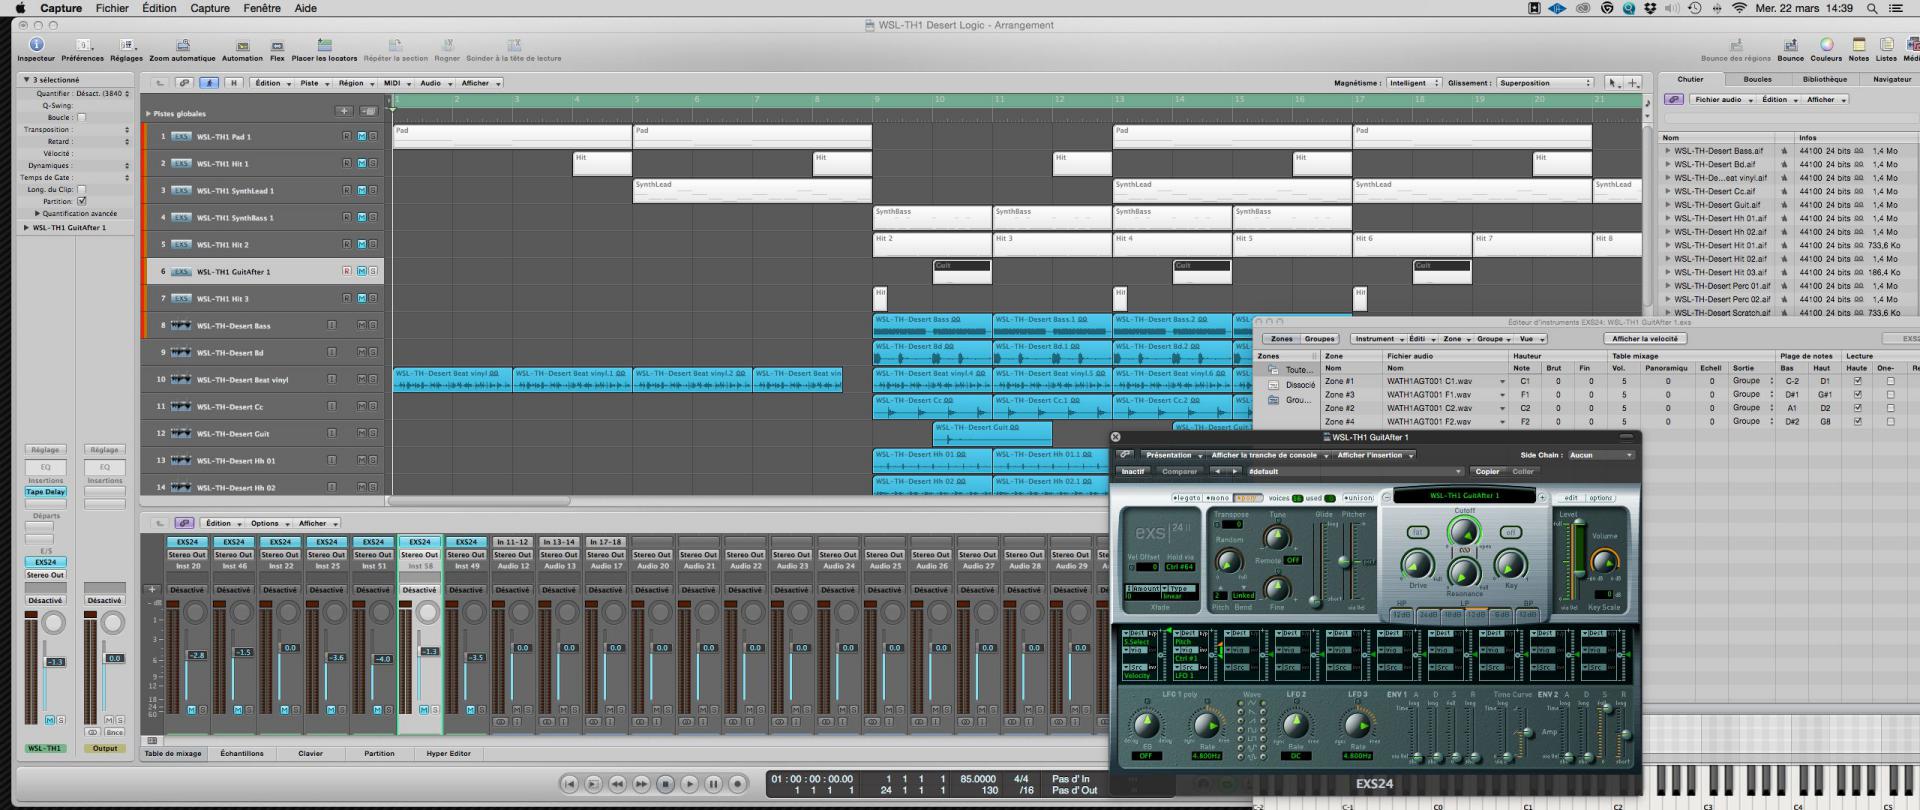
Task: Click the Fast Forward transport button
Action: click(641, 784)
